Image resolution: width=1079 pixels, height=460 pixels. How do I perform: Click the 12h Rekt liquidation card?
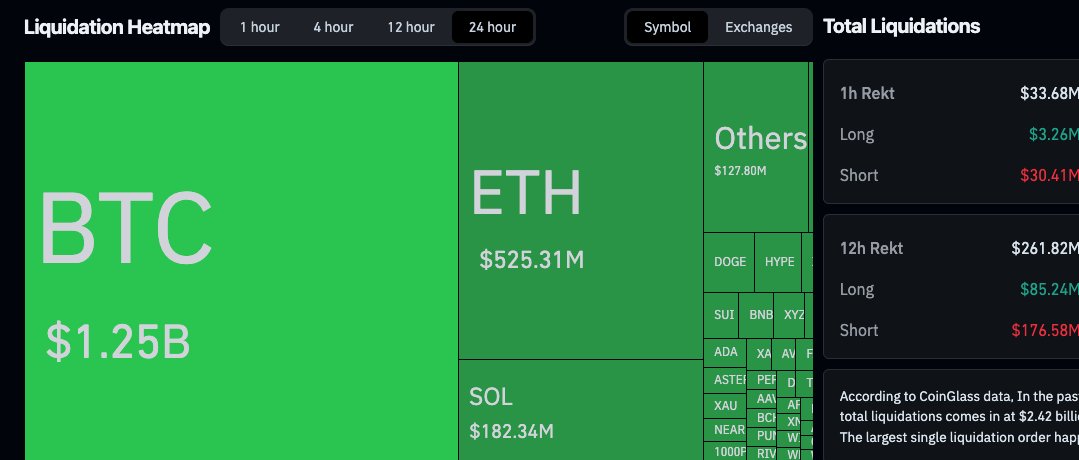click(950, 287)
